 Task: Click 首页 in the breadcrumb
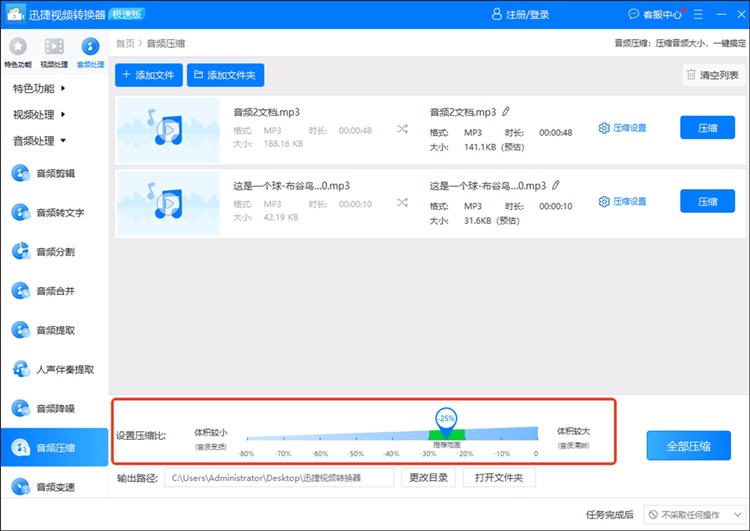tap(125, 44)
